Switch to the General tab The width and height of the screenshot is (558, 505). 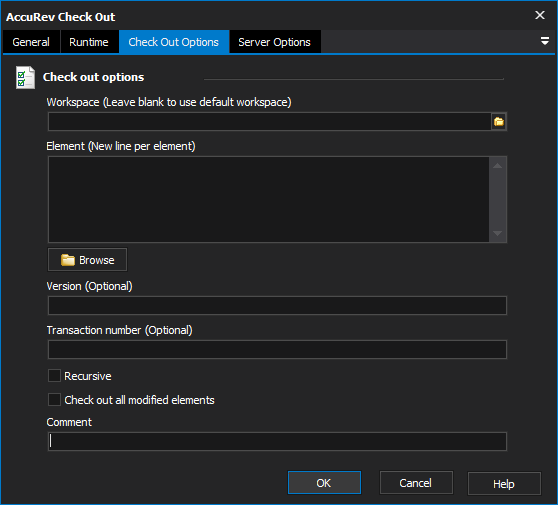(x=31, y=42)
